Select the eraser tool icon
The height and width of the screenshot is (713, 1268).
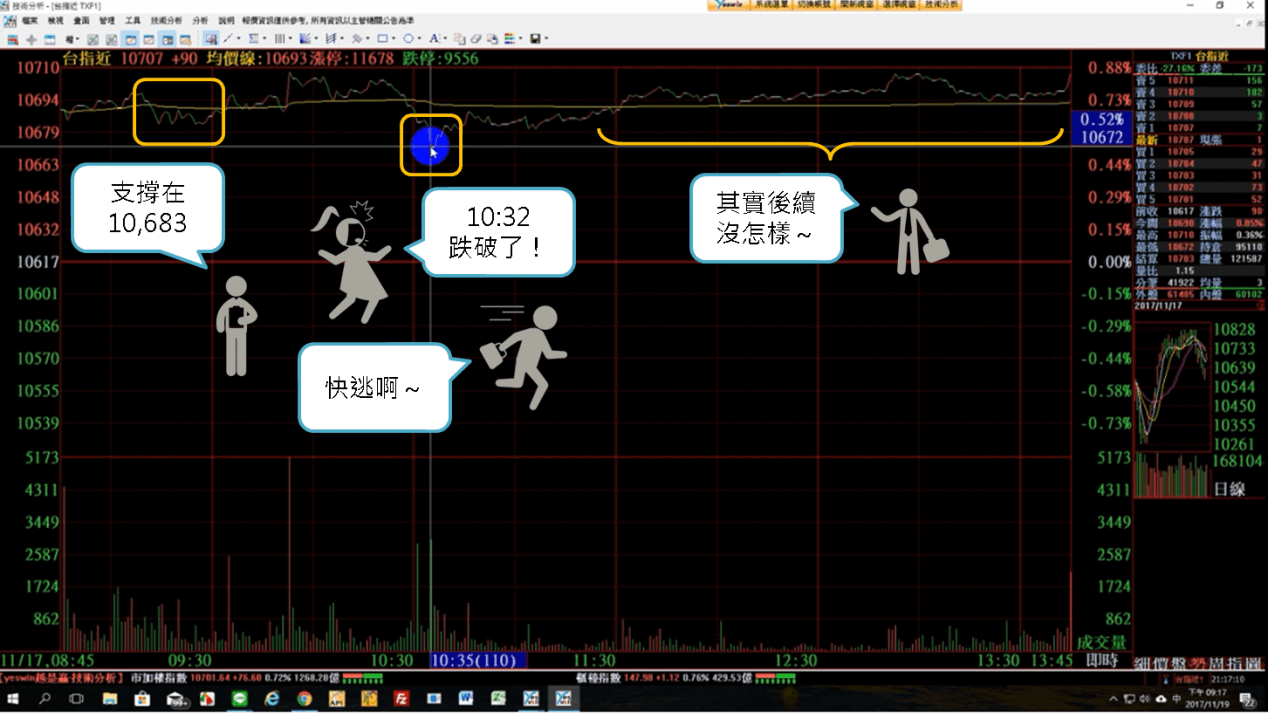(475, 39)
